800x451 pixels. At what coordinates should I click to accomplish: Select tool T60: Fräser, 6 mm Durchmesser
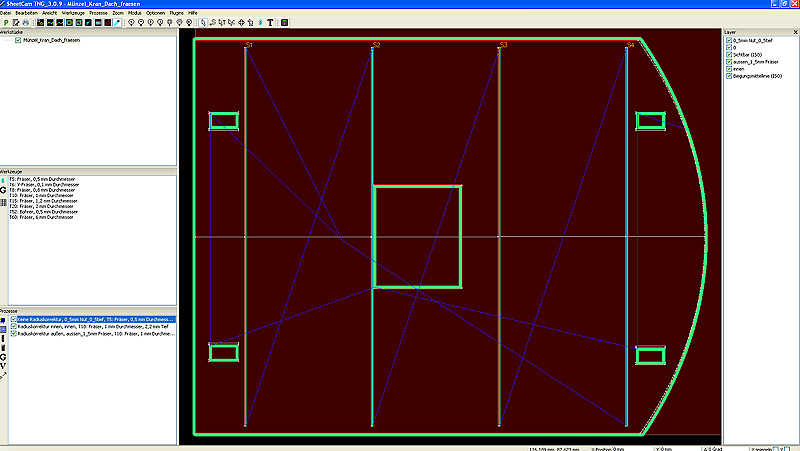(41, 217)
